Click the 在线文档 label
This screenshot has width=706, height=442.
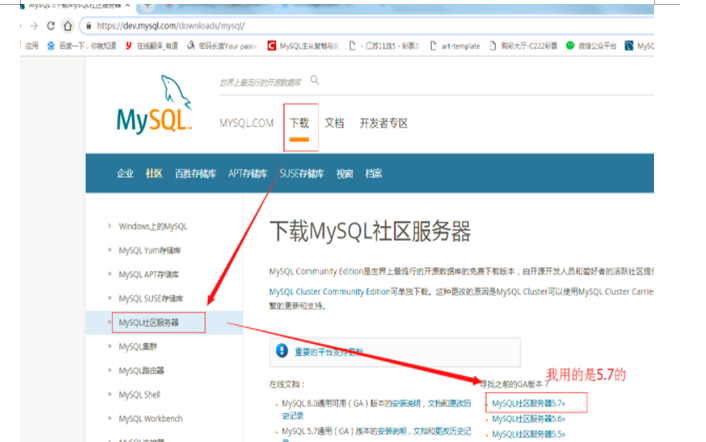point(287,384)
